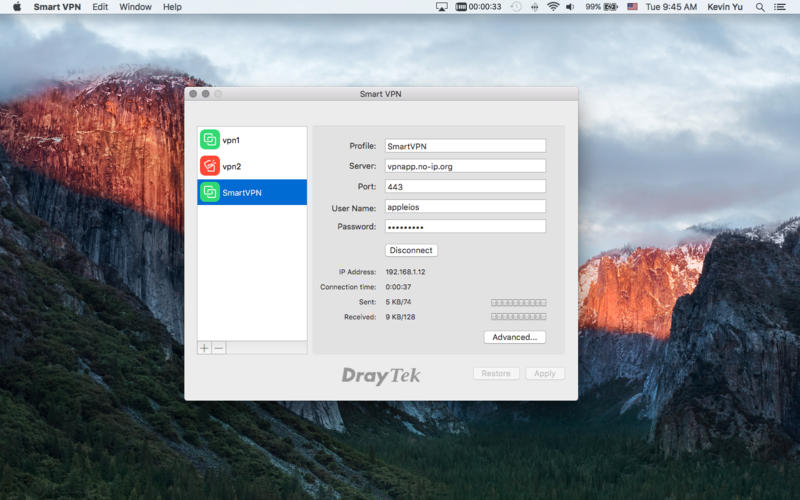Image resolution: width=800 pixels, height=500 pixels.
Task: Open the Window menu
Action: point(135,7)
